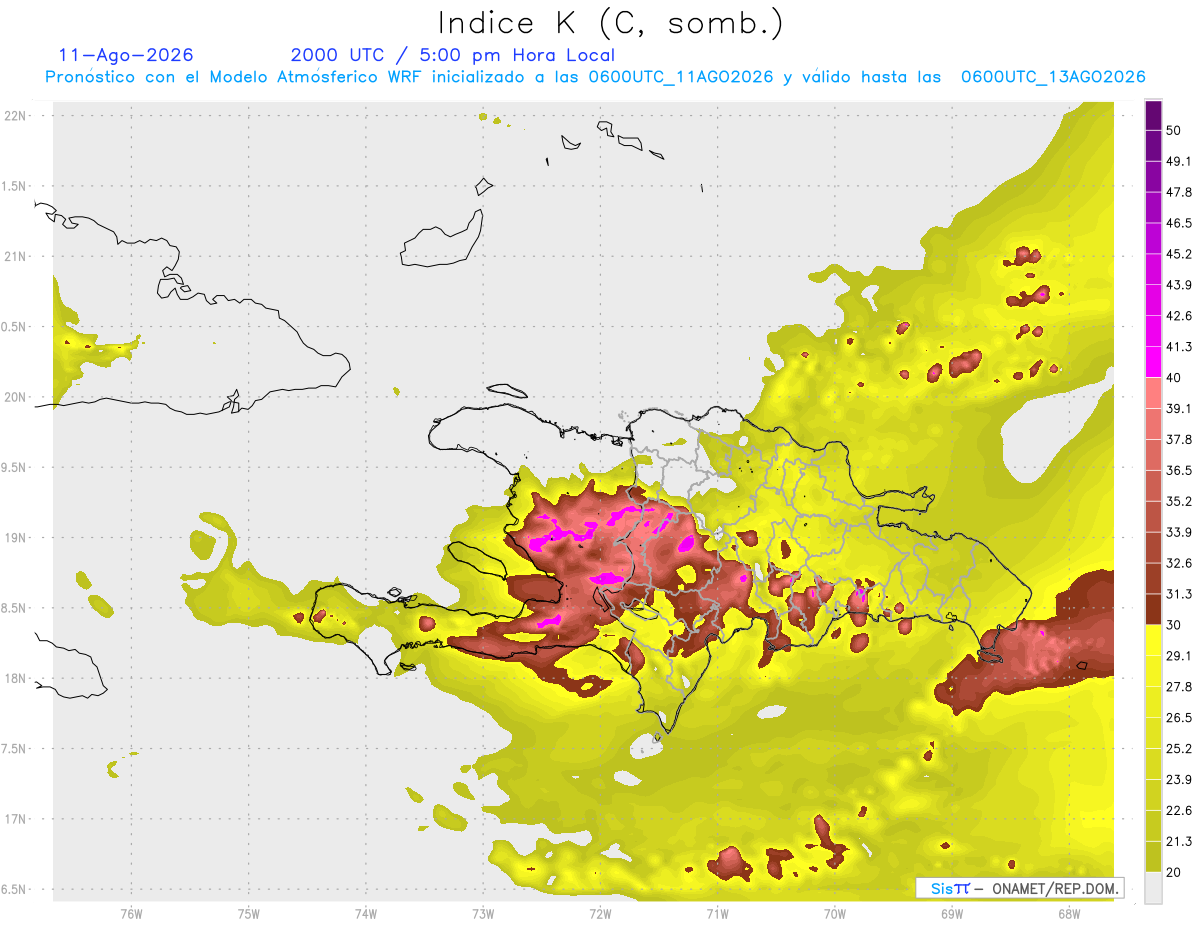Image resolution: width=1200 pixels, height=927 pixels.
Task: Click the "19N" latitude label
Action: click(14, 537)
